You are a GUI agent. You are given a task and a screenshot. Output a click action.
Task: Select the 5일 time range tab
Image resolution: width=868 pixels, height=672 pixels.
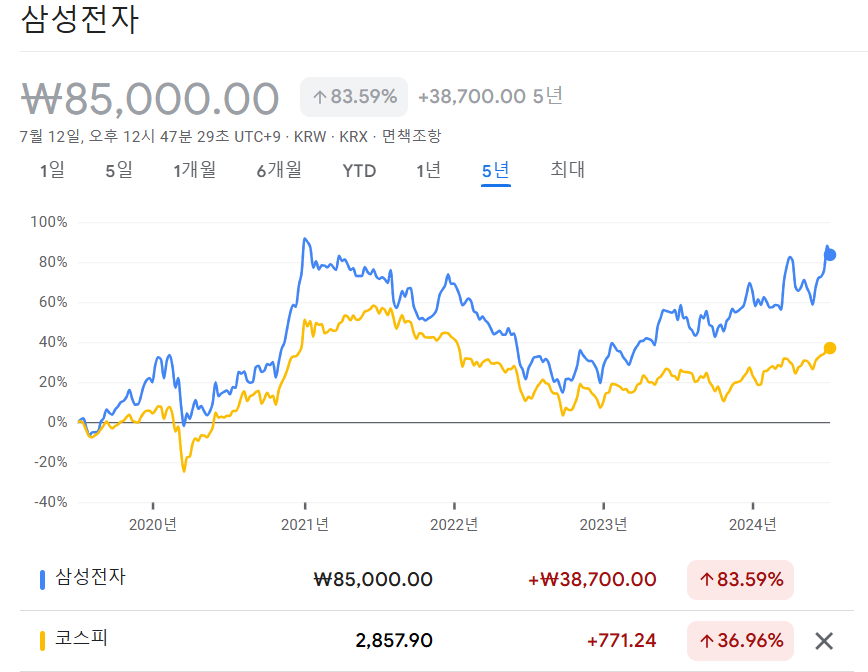119,170
